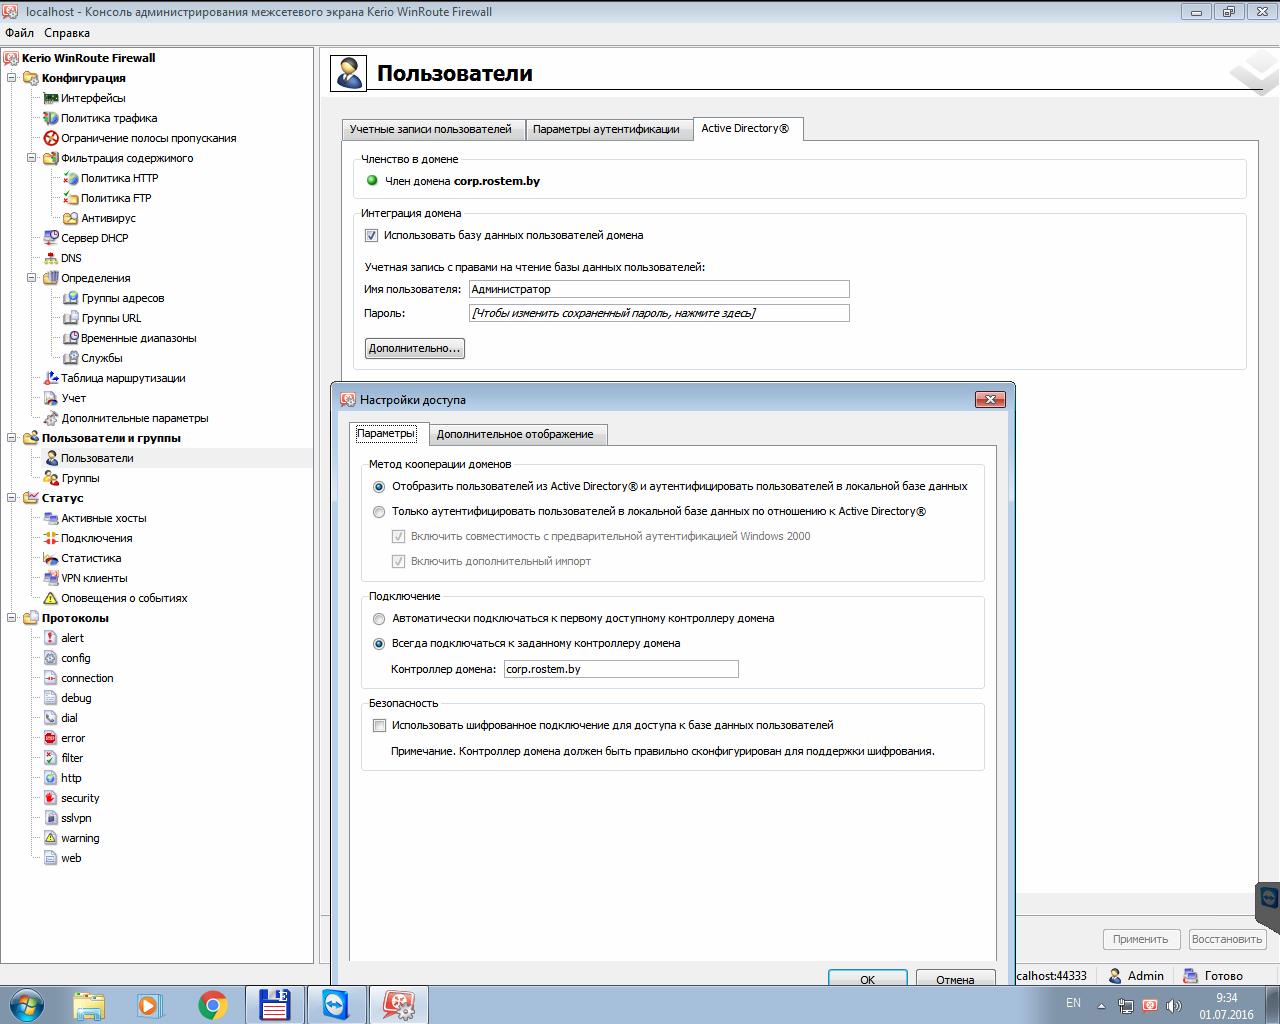The height and width of the screenshot is (1024, 1280).
Task: Click the Политика HTTP icon
Action: (x=71, y=178)
